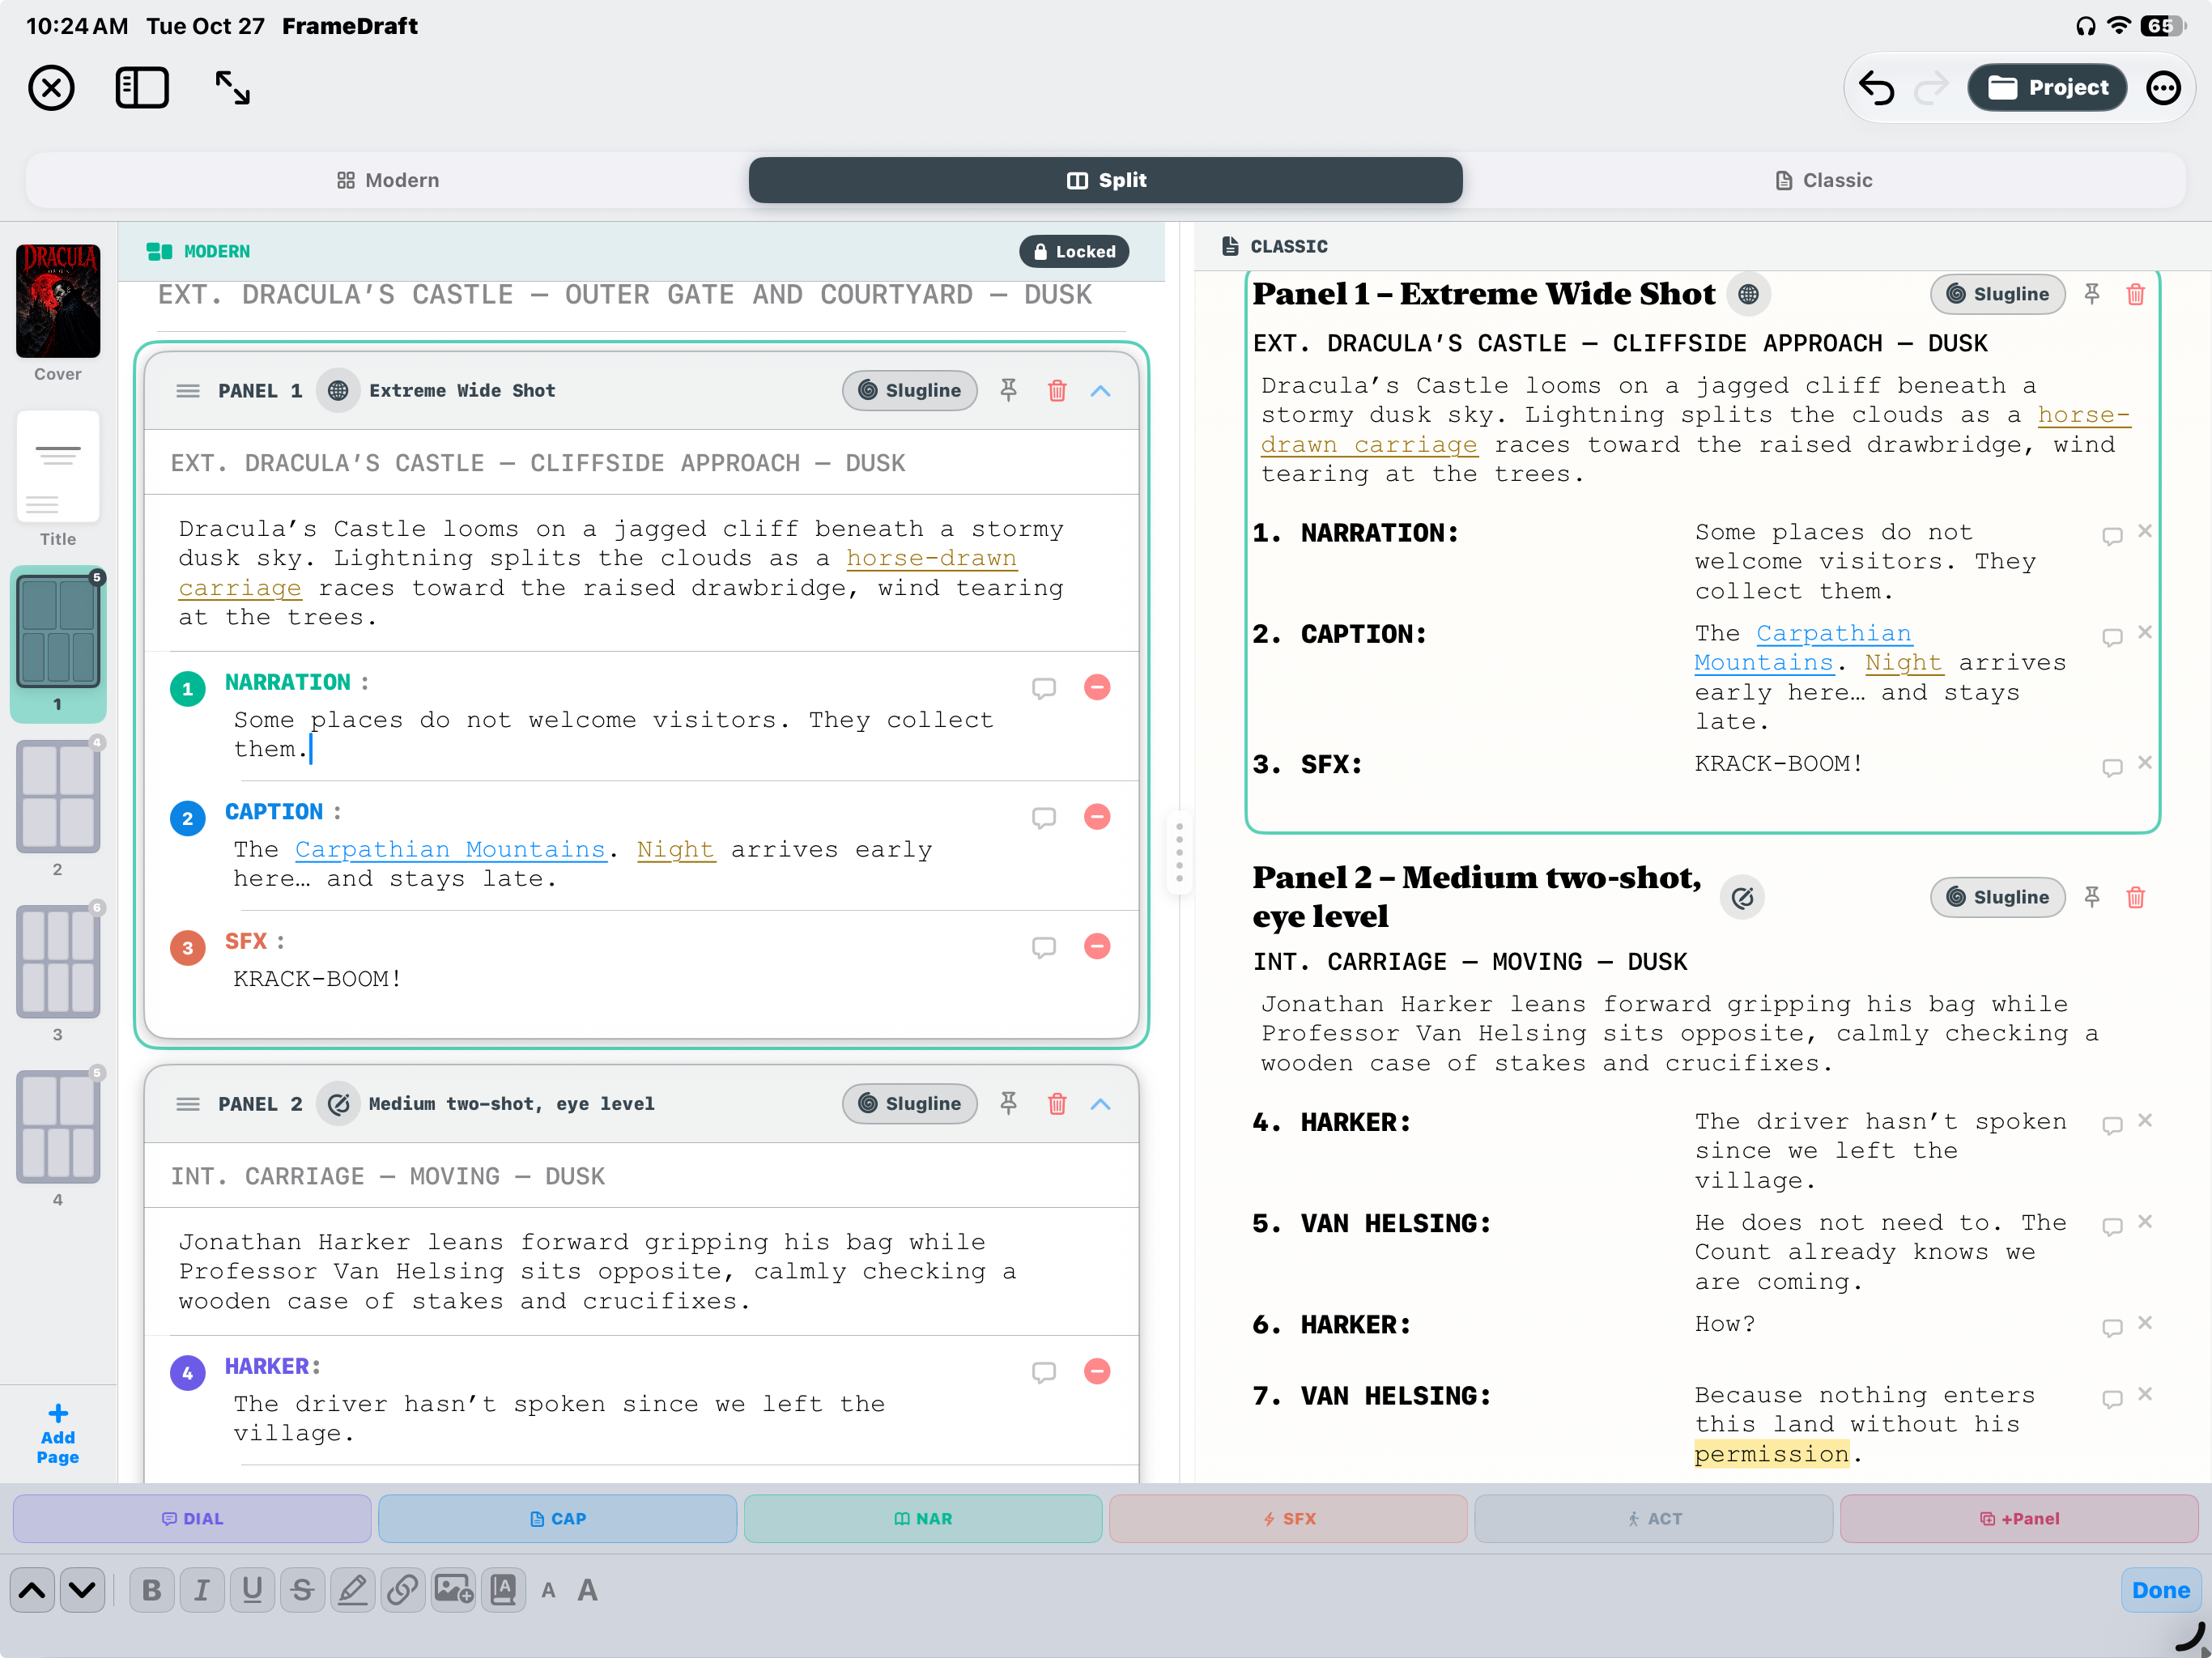
Task: Apply strikethrough formatting
Action: point(302,1590)
